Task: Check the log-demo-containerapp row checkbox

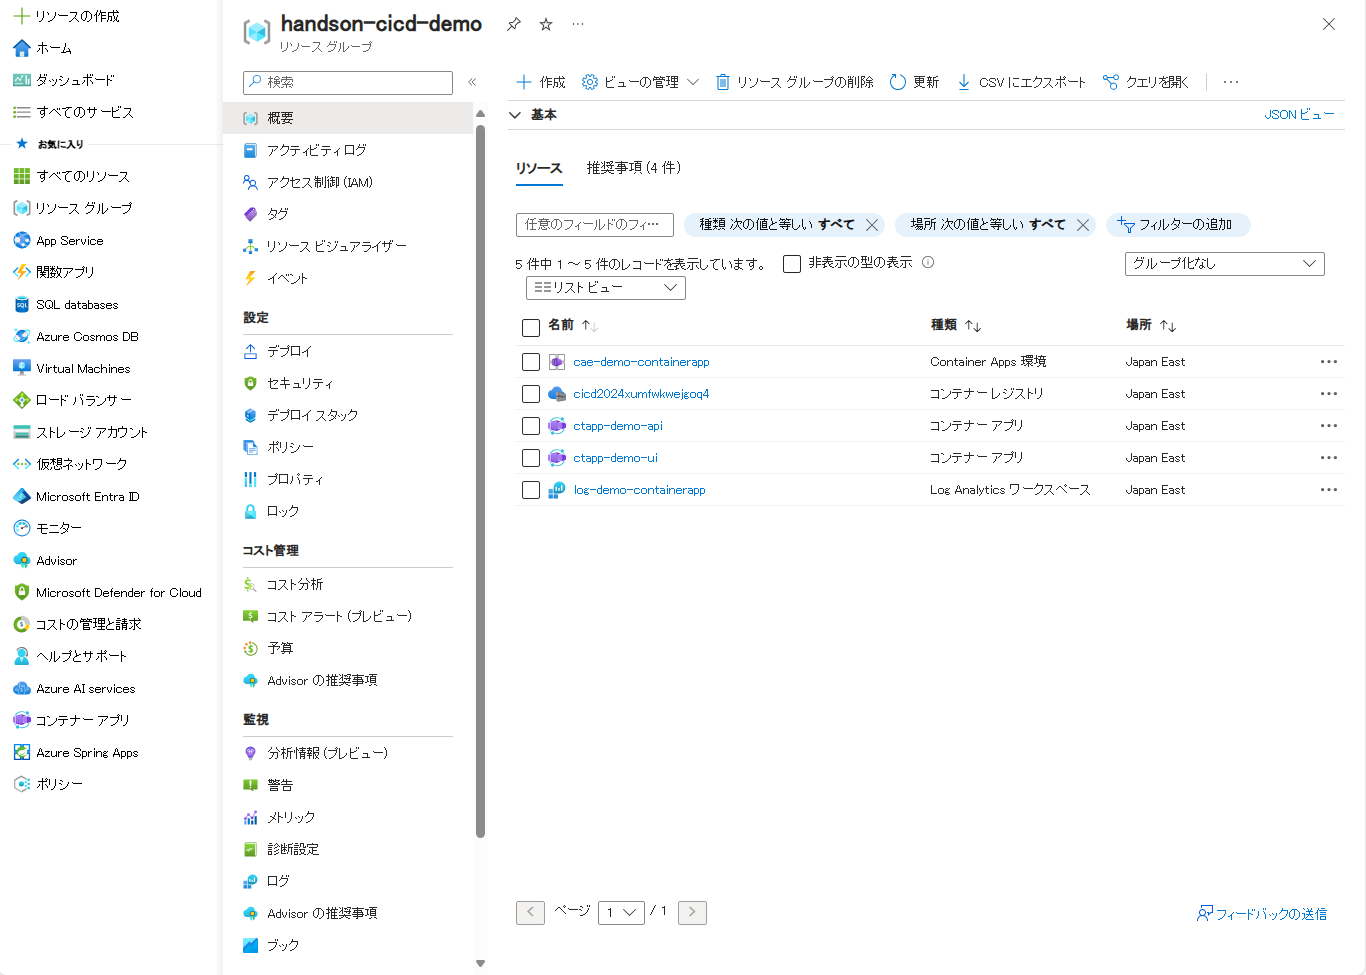Action: (531, 490)
